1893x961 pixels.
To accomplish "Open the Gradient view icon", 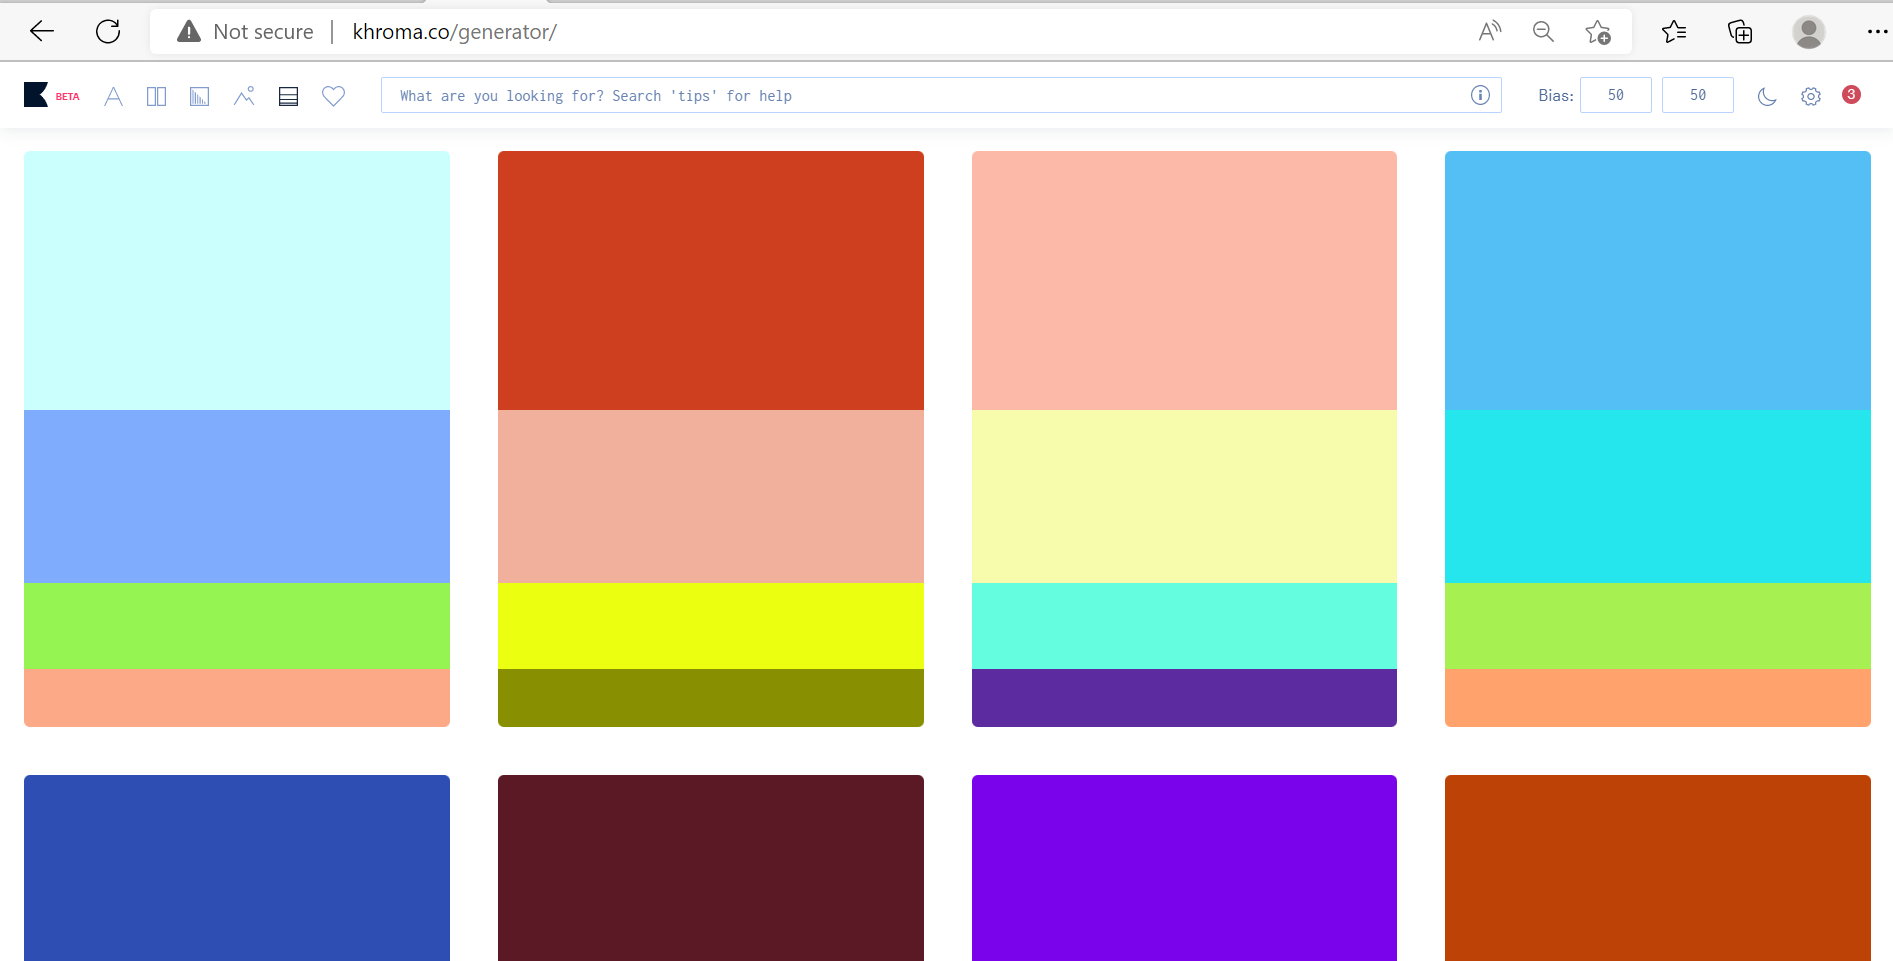I will click(x=200, y=96).
